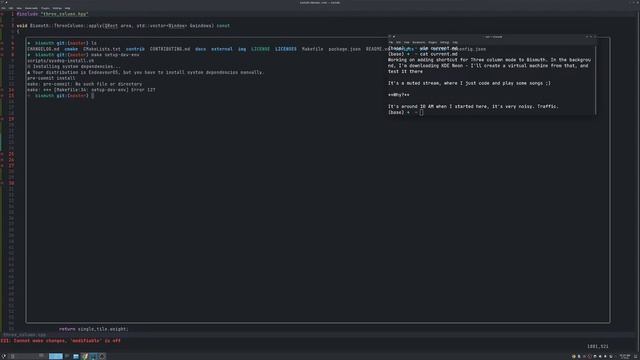Image resolution: width=640 pixels, height=360 pixels.
Task: Select the highlighted light-blue task button on the taskbar
Action: [56, 356]
